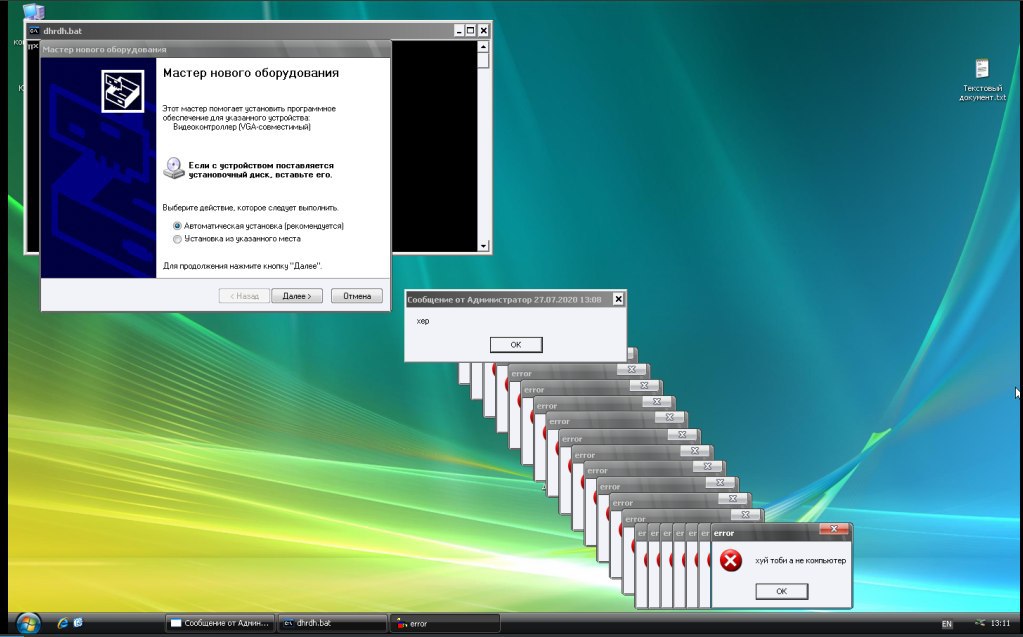Select the computer desktop icon at top-left

pyautogui.click(x=33, y=11)
